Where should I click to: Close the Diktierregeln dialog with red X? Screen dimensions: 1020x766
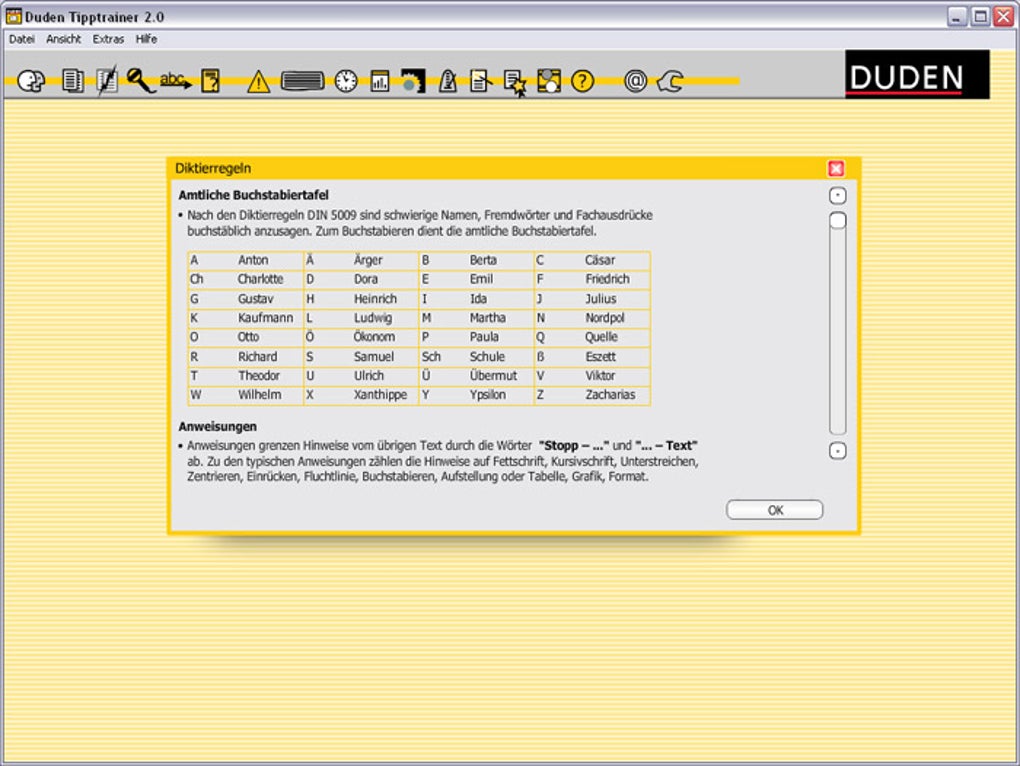pos(836,168)
